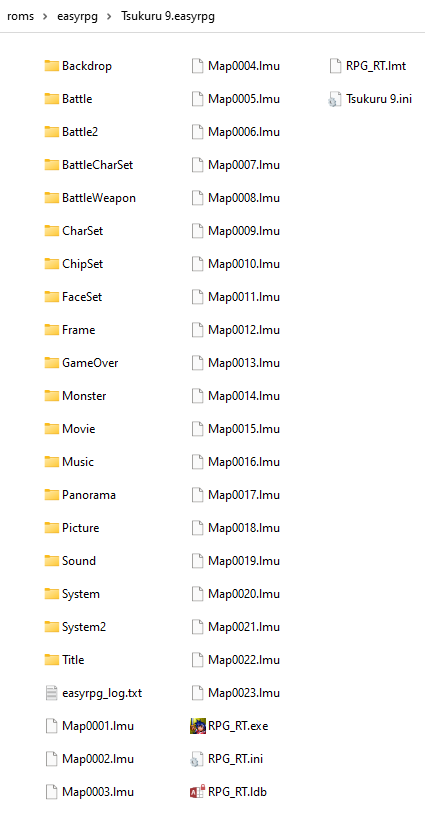The height and width of the screenshot is (828, 425).
Task: Select the GameOver folder
Action: coord(82,363)
